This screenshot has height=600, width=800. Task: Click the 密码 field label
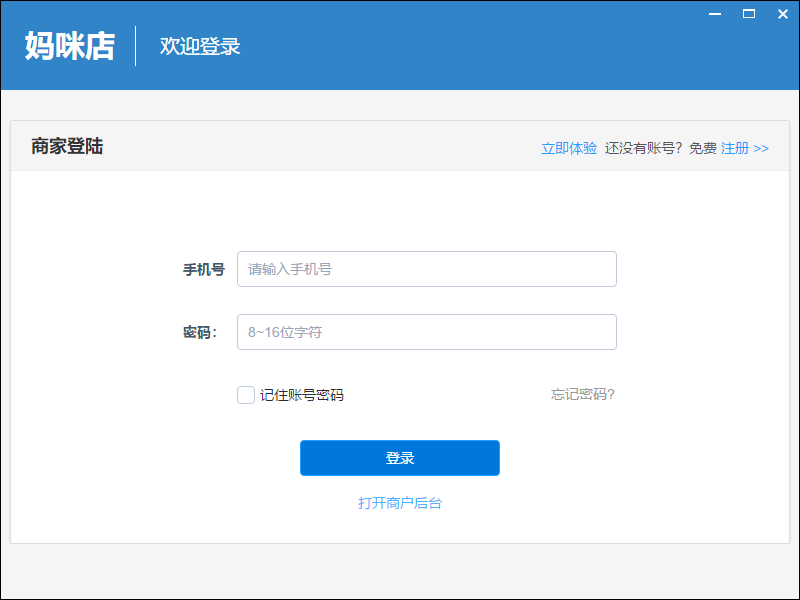coord(200,333)
